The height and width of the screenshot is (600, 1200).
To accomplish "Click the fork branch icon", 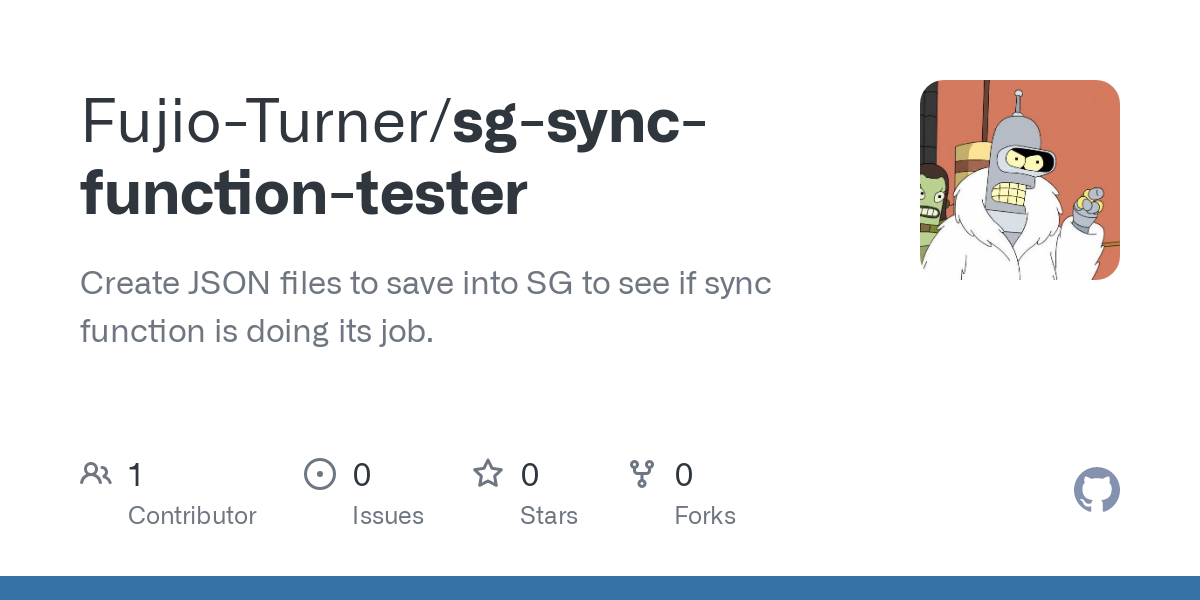I will click(642, 473).
